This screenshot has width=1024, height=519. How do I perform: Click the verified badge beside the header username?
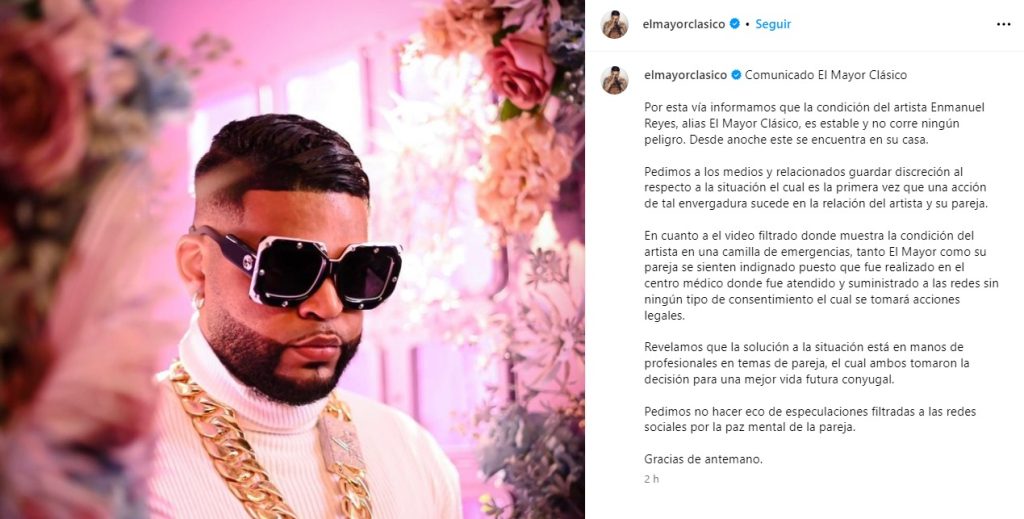pos(735,24)
